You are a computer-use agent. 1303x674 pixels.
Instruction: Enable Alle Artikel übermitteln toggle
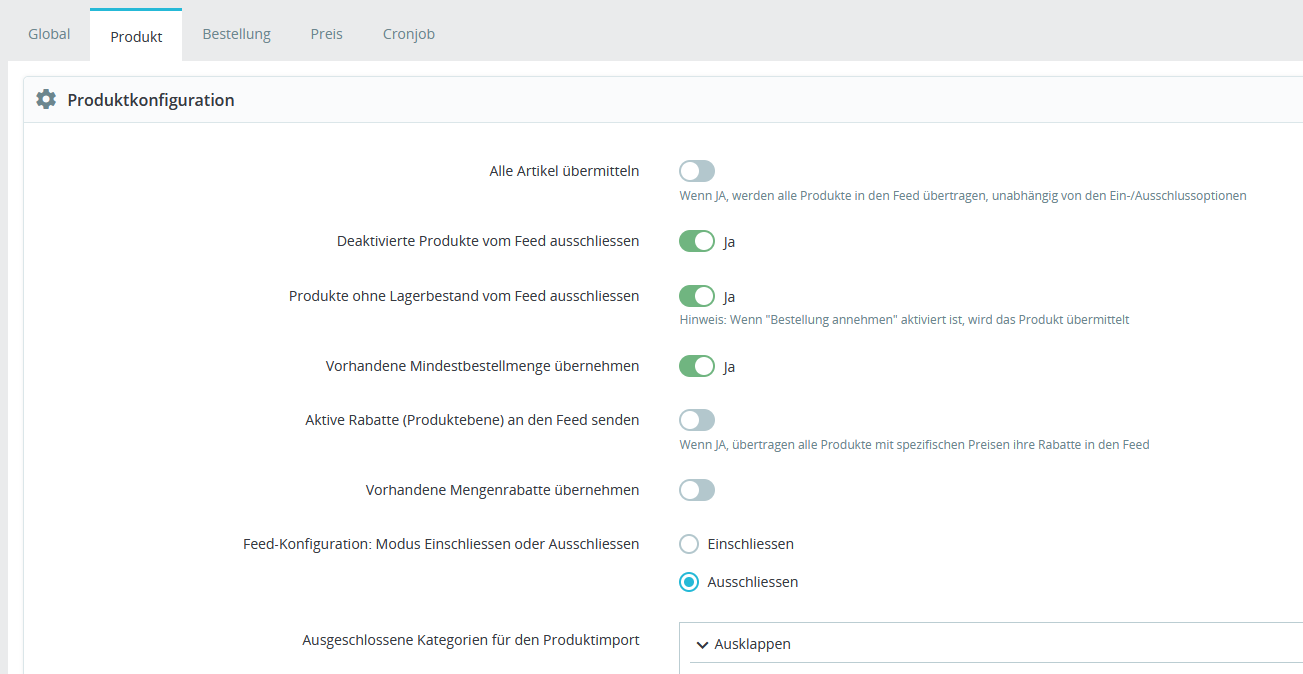[x=697, y=171]
